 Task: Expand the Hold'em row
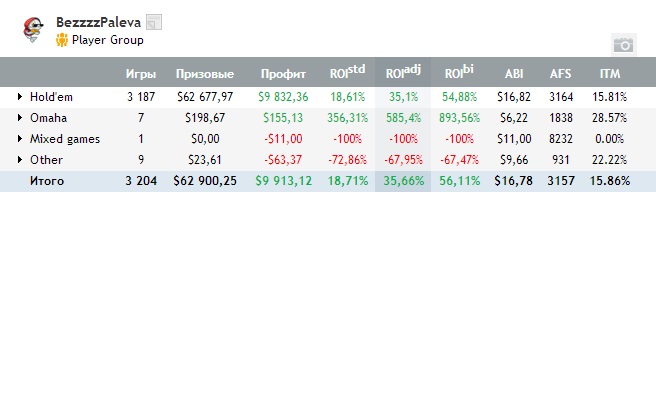20,97
